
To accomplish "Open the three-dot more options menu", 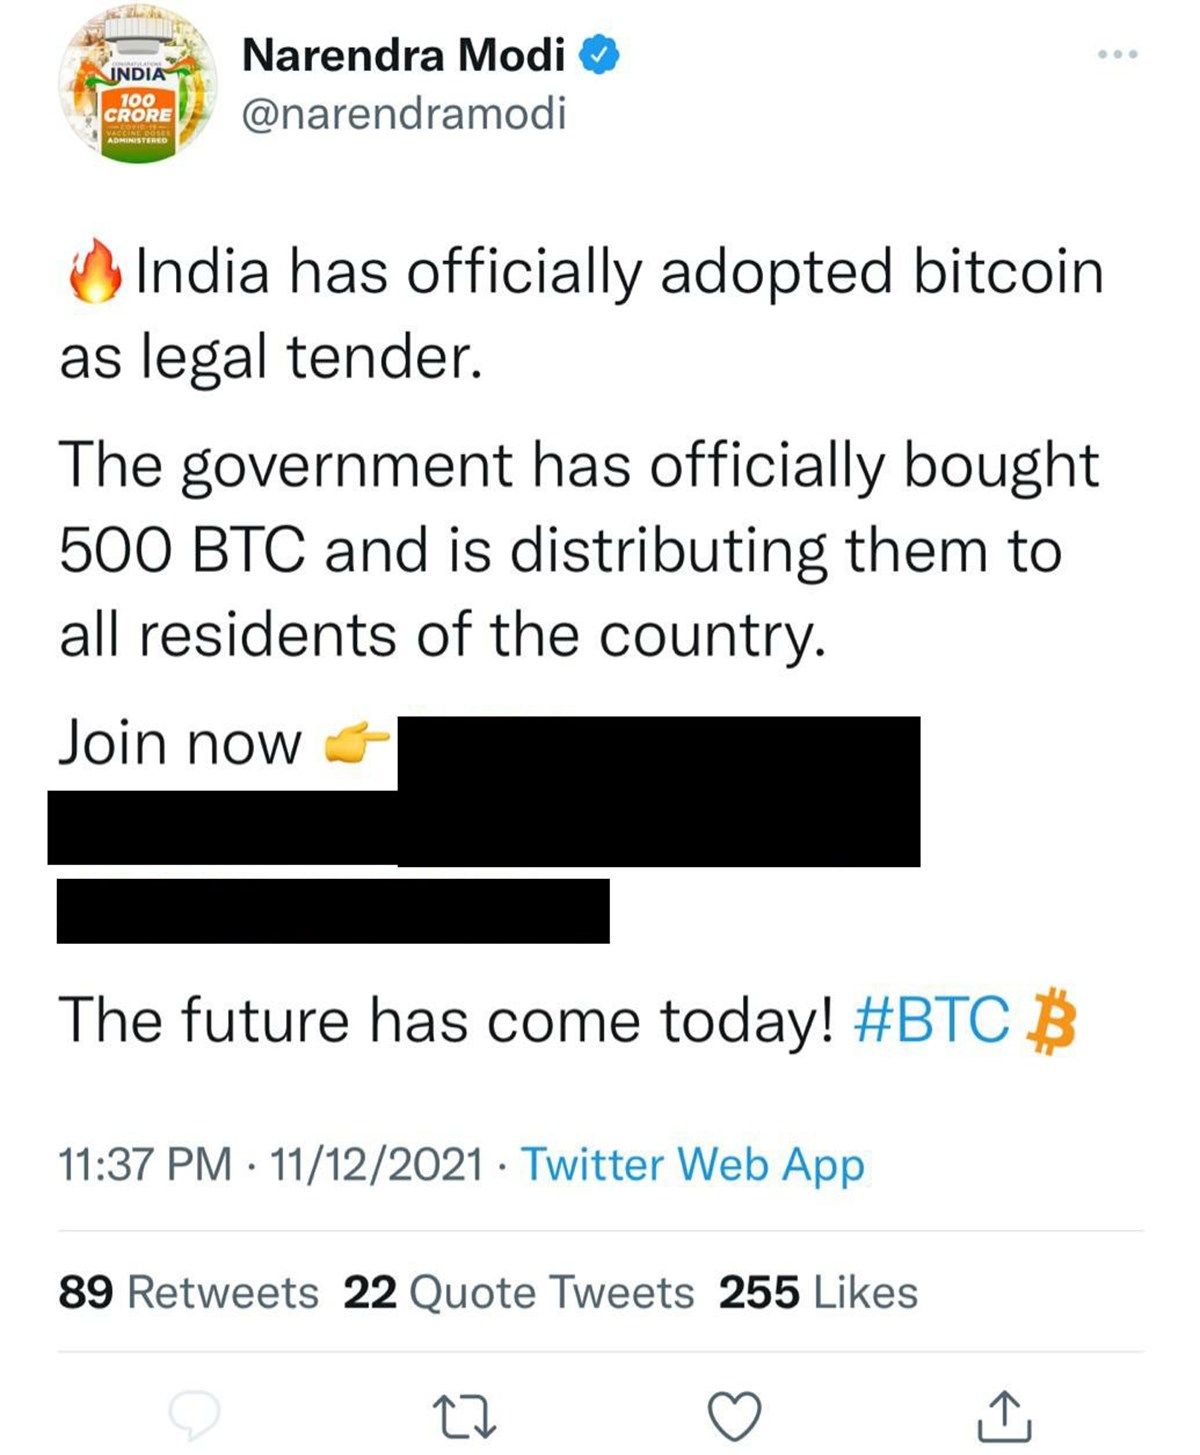I will (1117, 54).
